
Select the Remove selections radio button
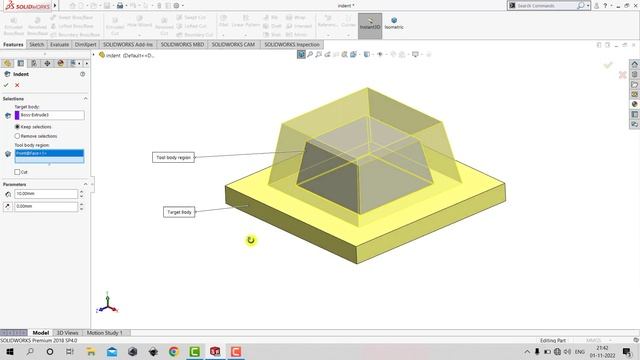click(x=17, y=136)
